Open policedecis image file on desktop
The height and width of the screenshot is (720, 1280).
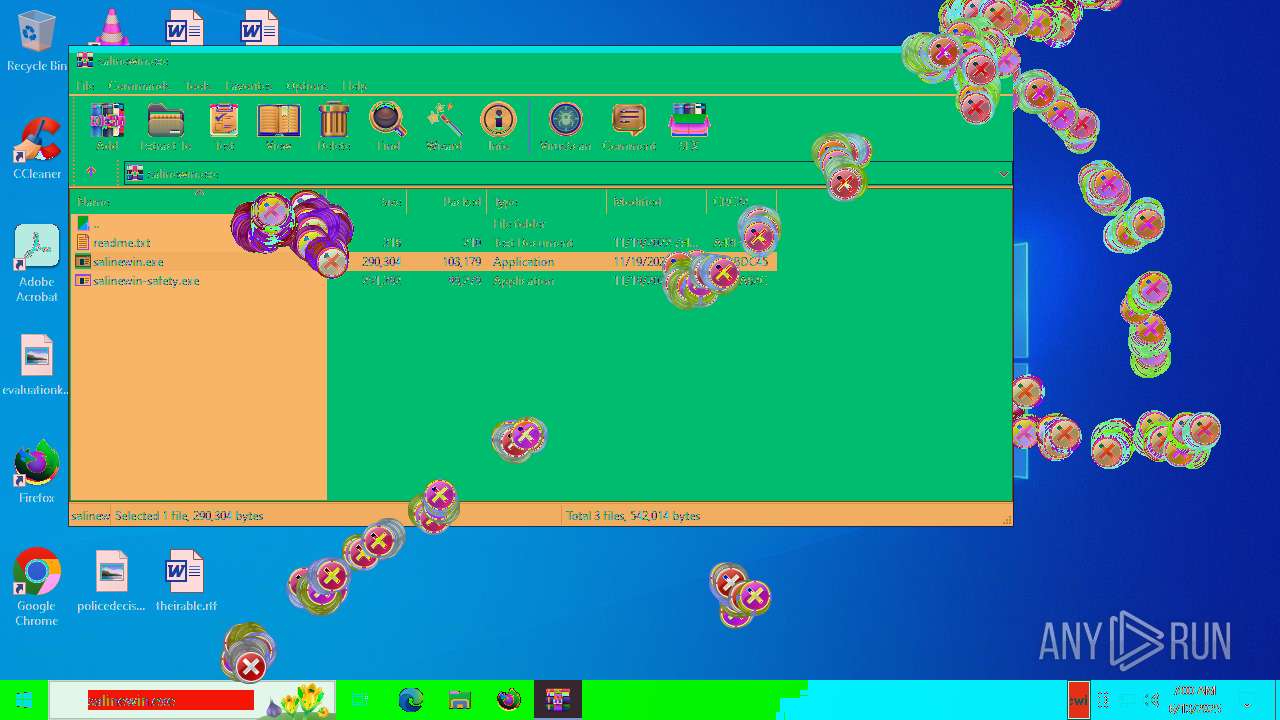[x=111, y=581]
